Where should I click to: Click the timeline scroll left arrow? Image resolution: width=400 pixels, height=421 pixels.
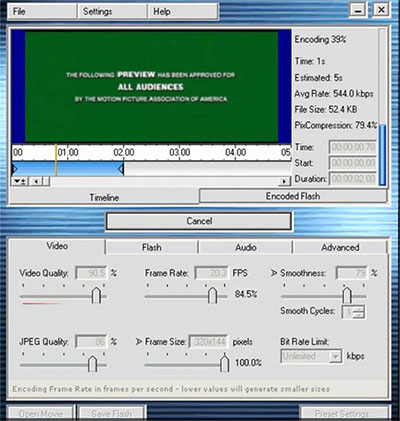pos(36,181)
